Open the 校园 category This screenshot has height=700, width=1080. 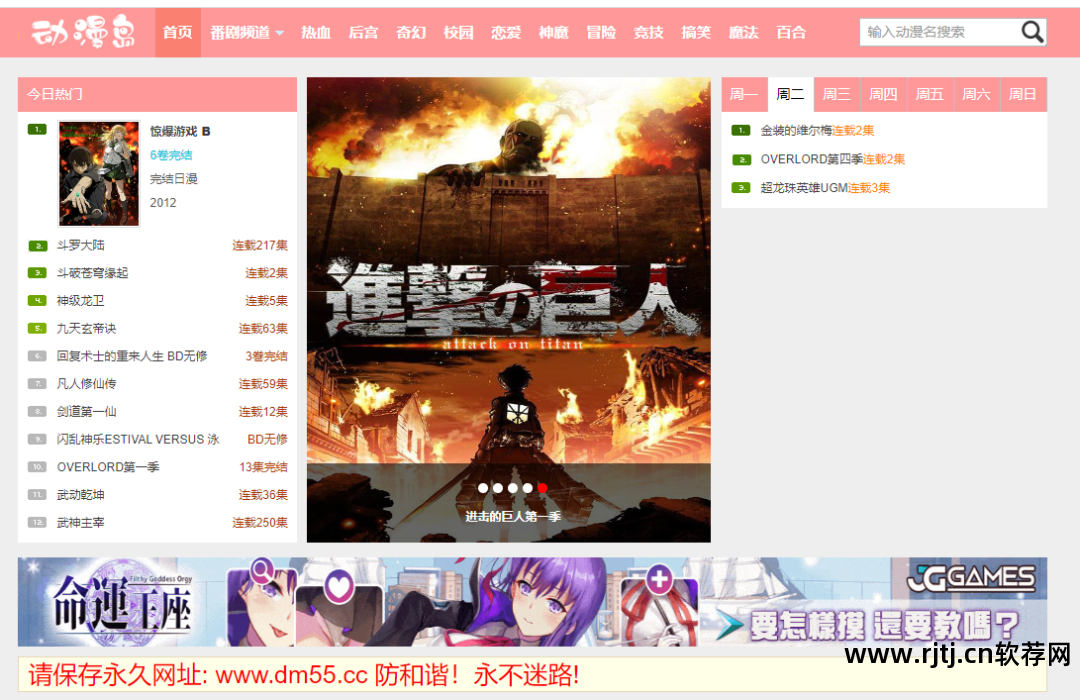click(458, 32)
